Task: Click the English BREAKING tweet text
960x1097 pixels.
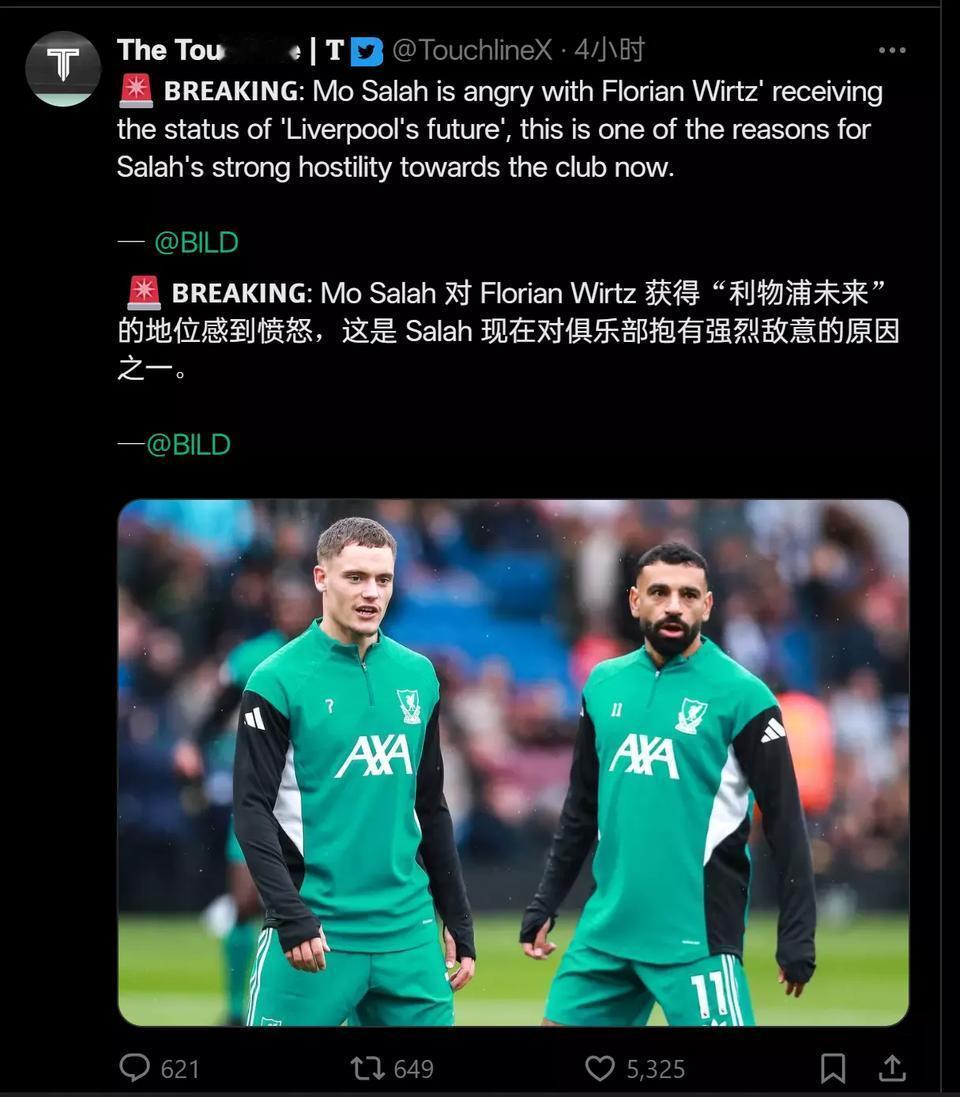Action: pos(500,129)
